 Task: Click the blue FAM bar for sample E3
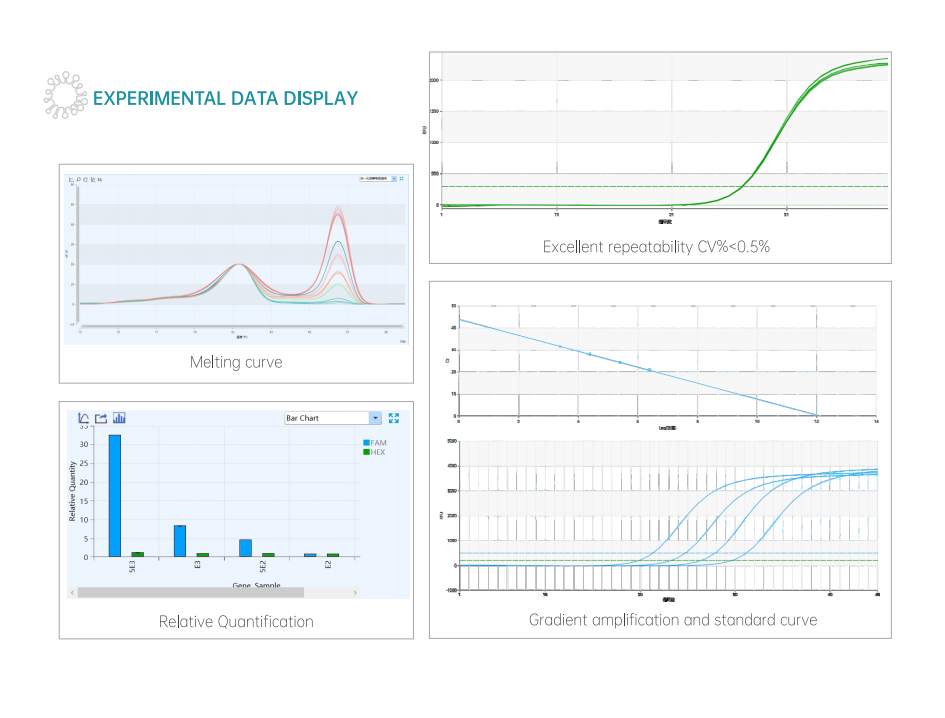pyautogui.click(x=180, y=541)
